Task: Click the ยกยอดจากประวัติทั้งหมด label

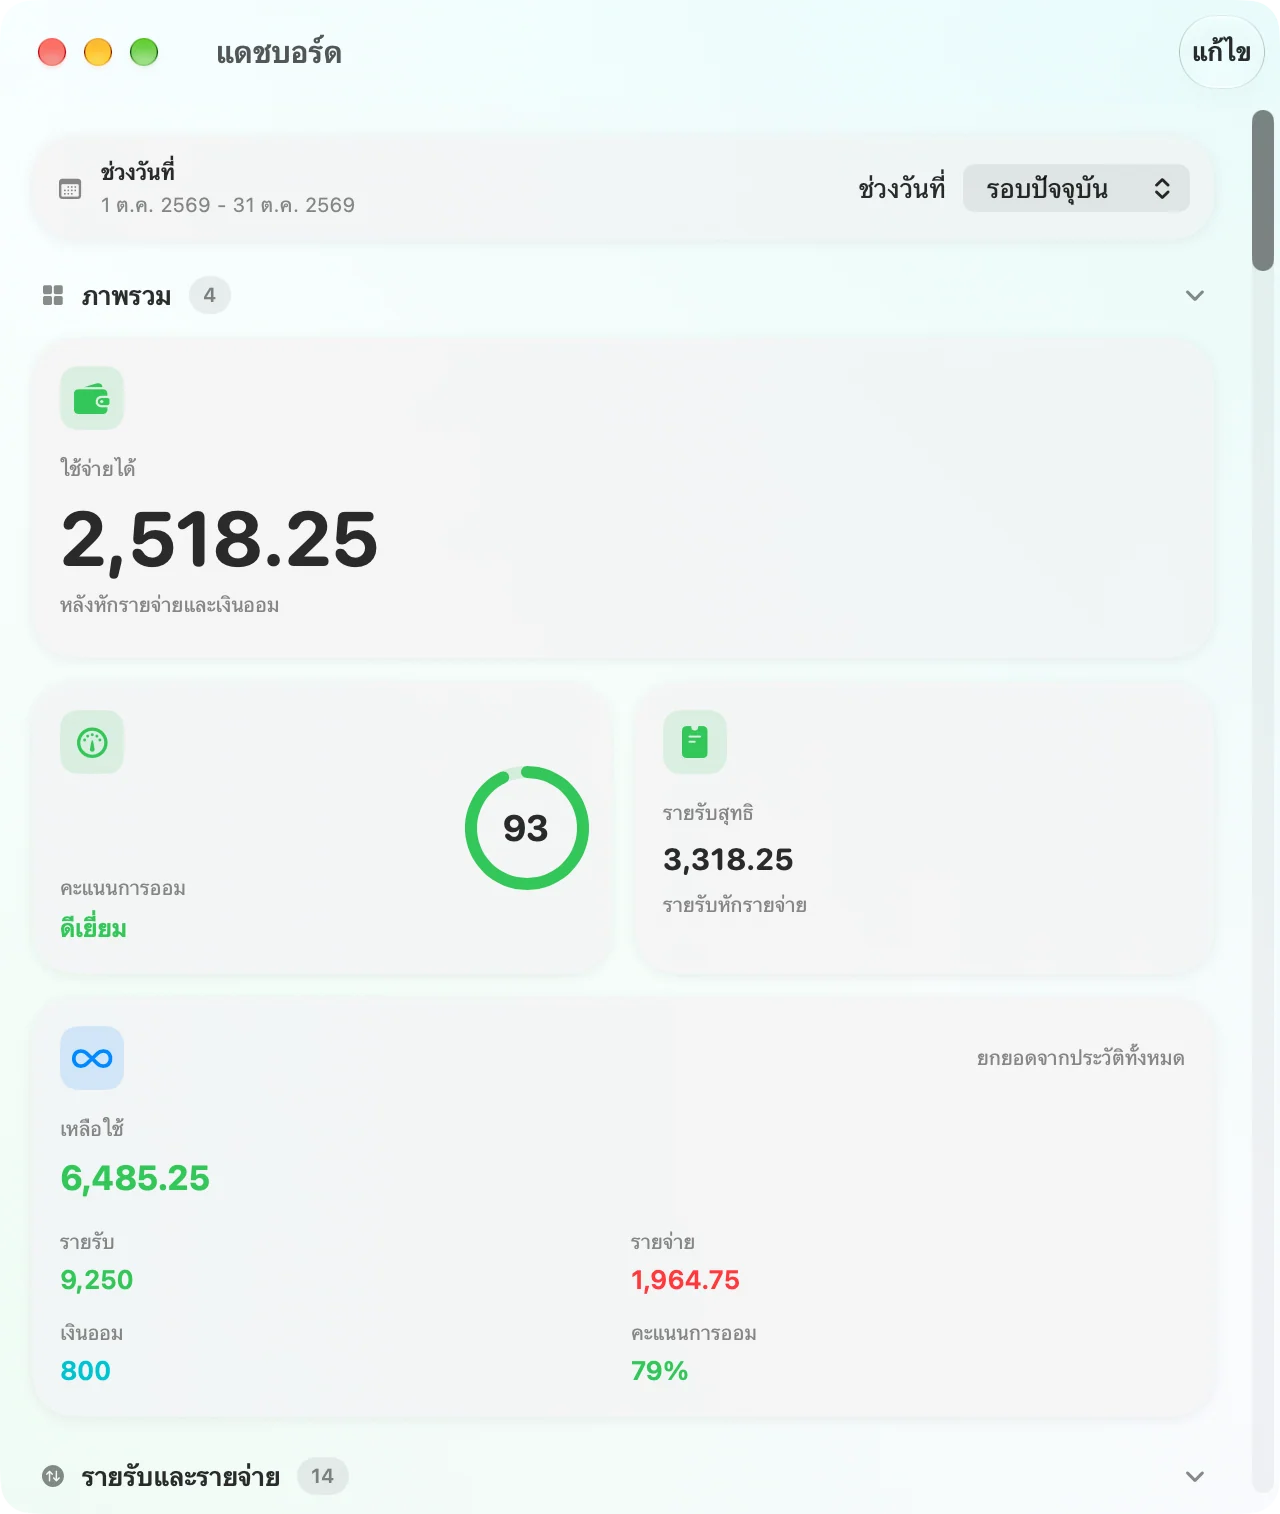Action: pyautogui.click(x=1081, y=1057)
